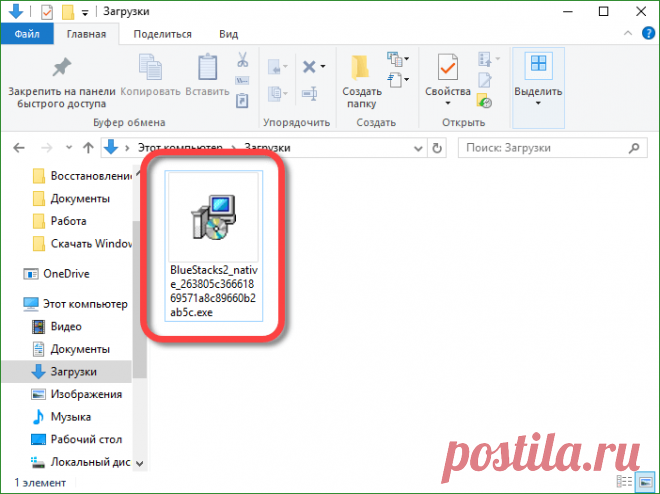Open the Customize Quick Access Toolbar dropdown
Screen dimensions: 660x494
[x=85, y=13]
